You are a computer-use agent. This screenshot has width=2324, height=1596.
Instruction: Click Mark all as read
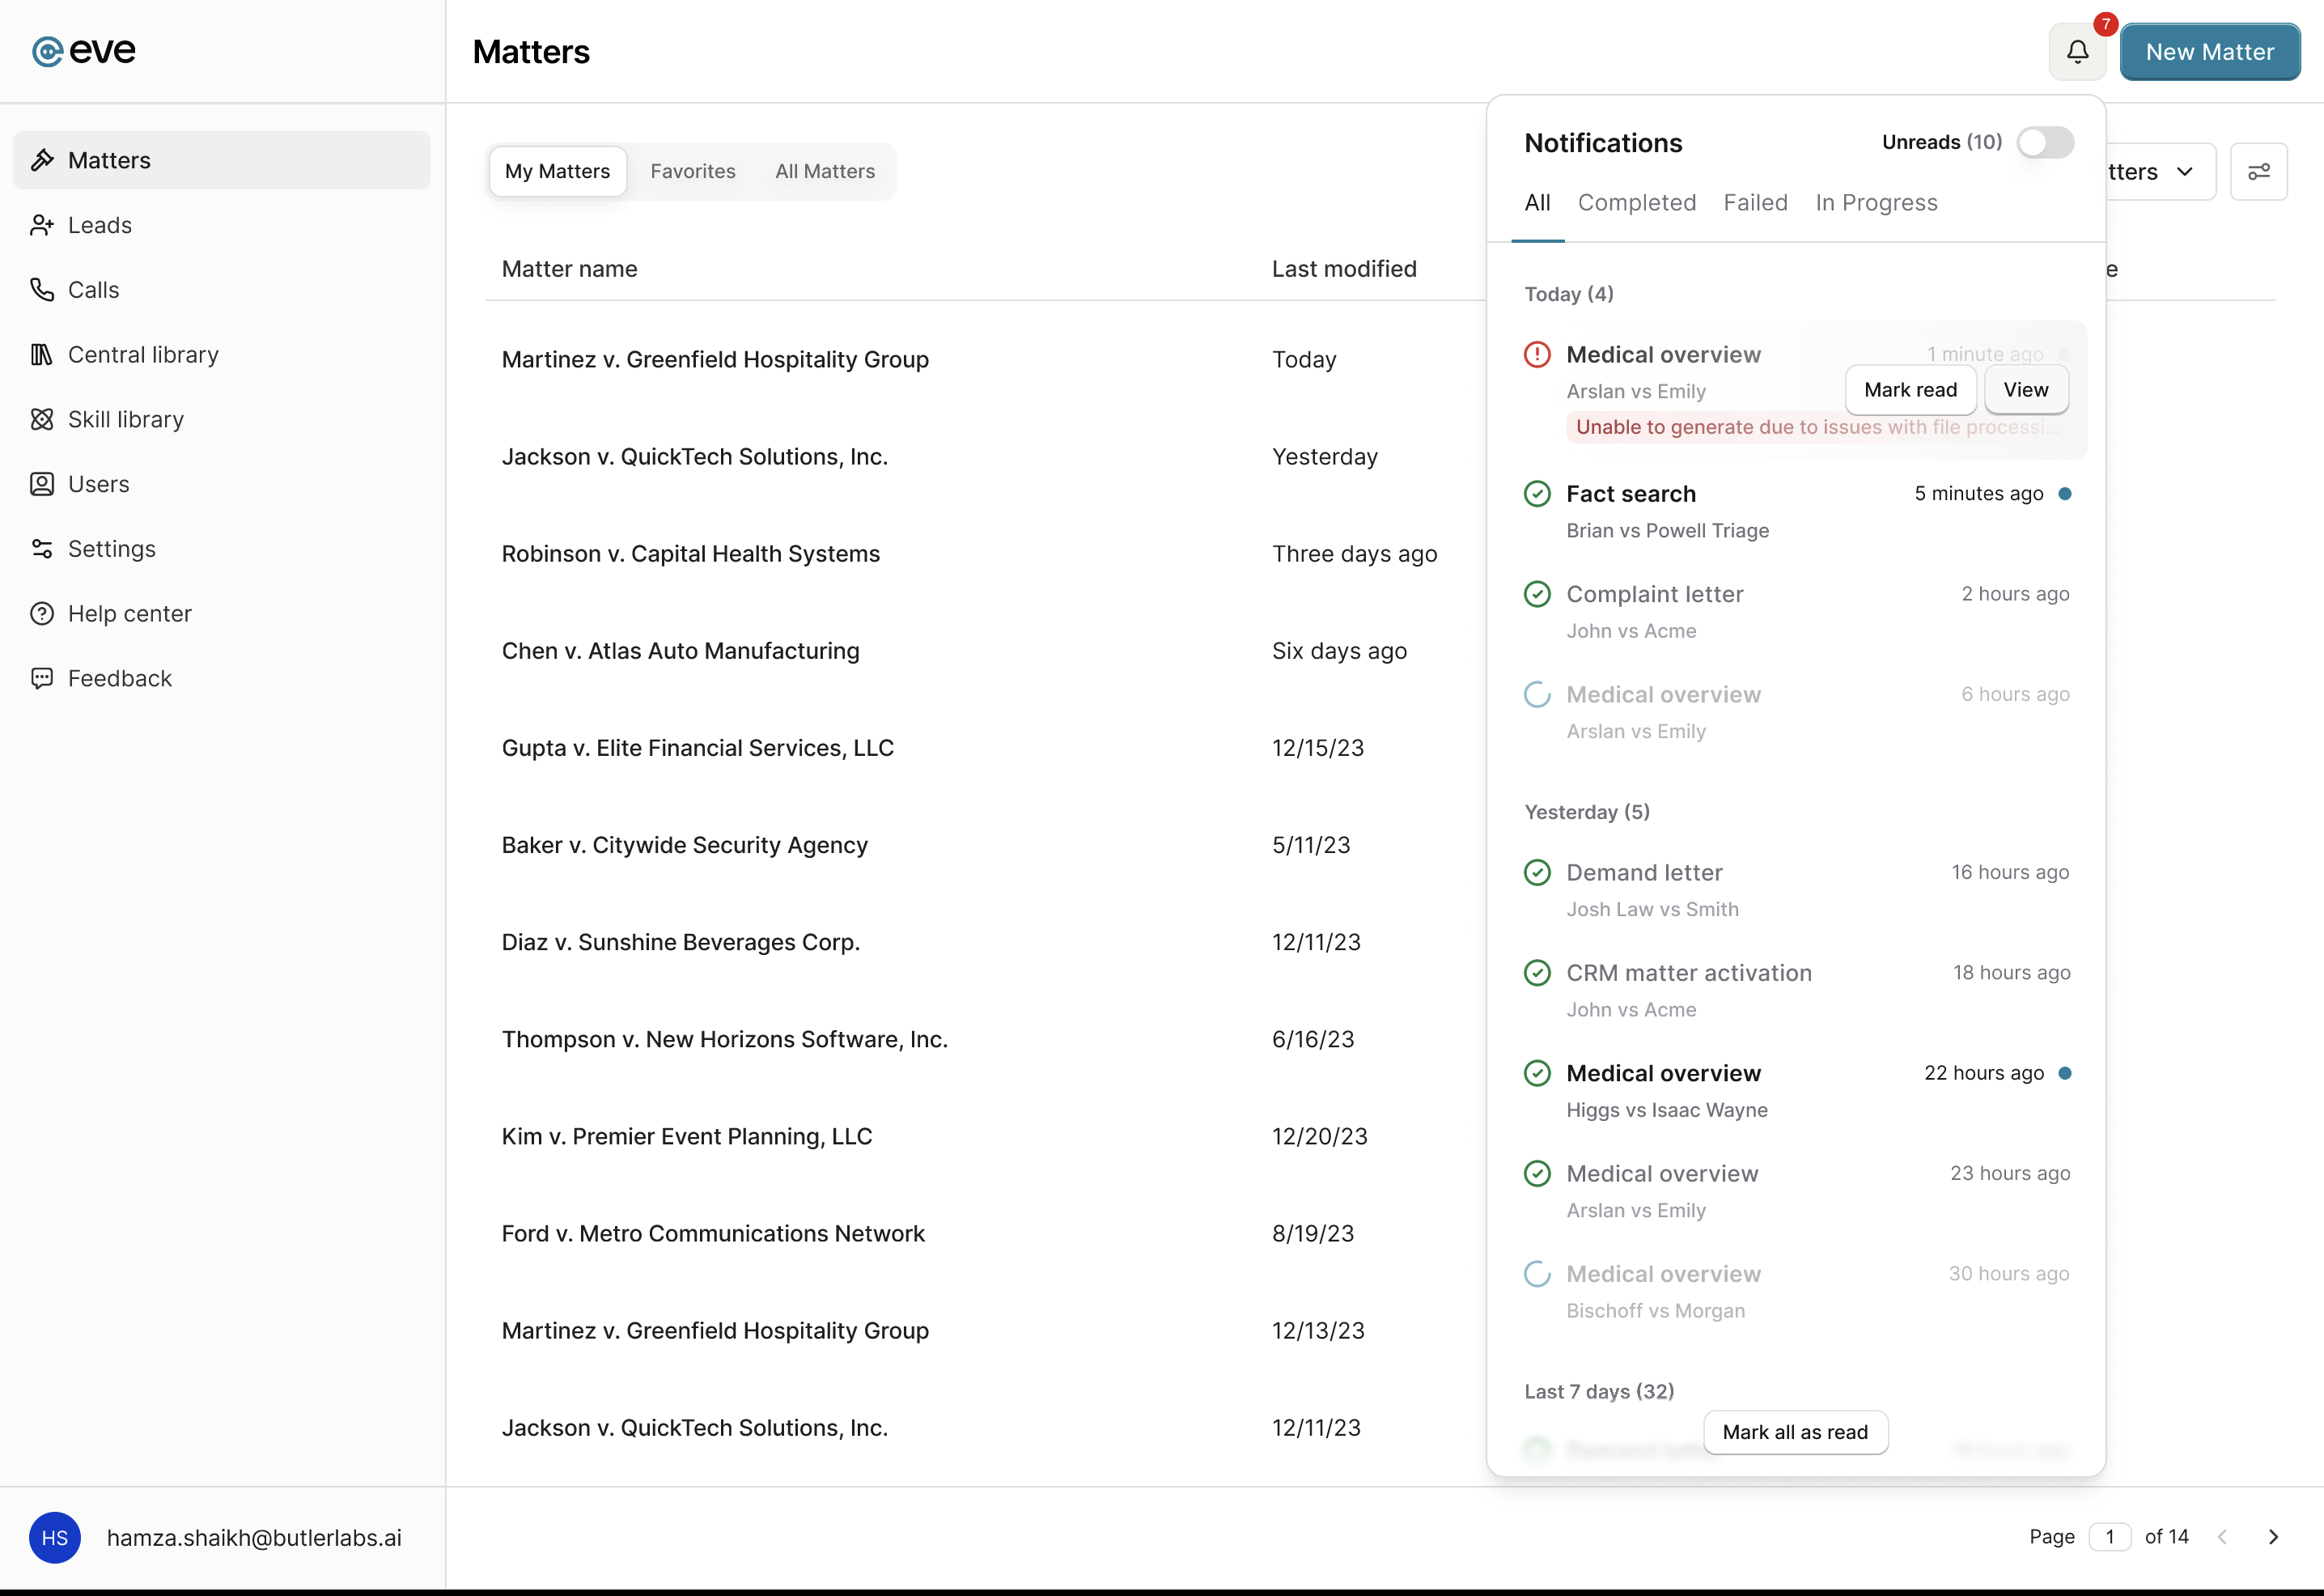point(1795,1432)
